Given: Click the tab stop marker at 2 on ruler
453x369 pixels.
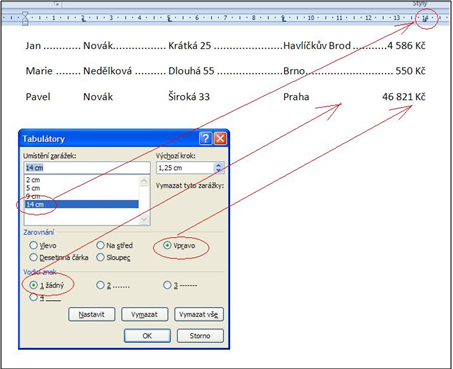Looking at the screenshot, I should click(x=83, y=20).
